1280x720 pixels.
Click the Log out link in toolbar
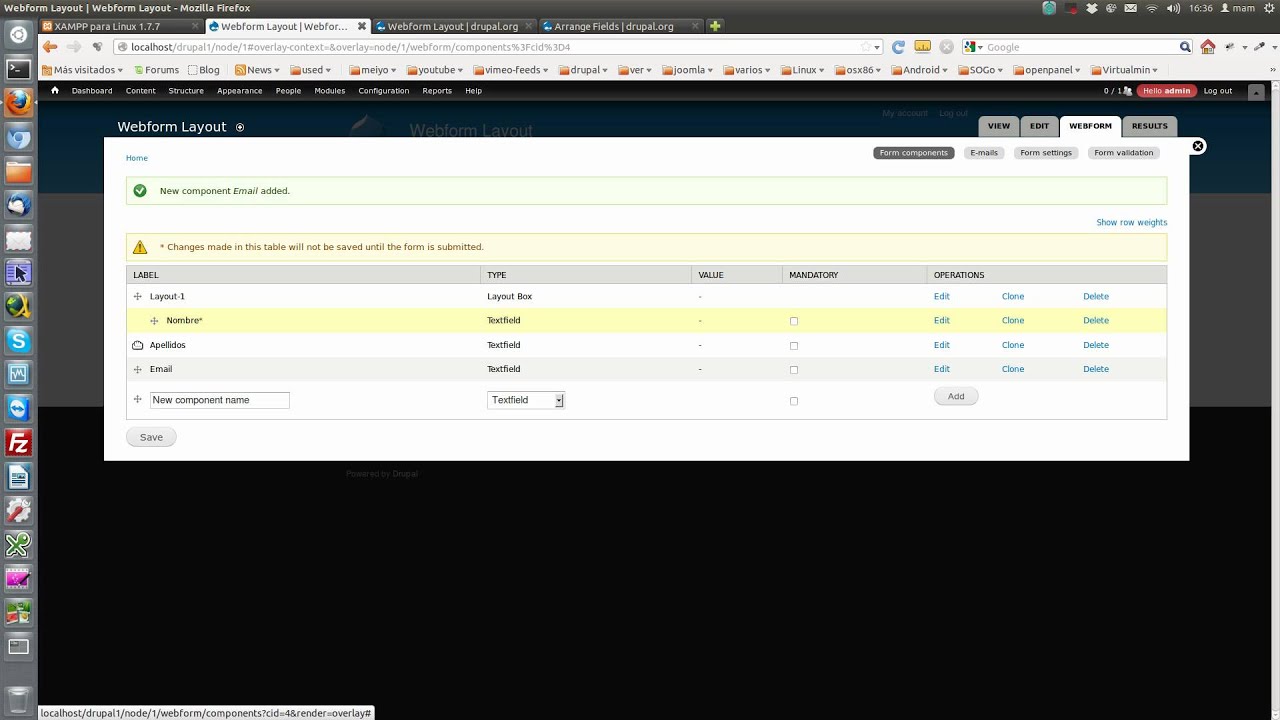[x=1218, y=91]
